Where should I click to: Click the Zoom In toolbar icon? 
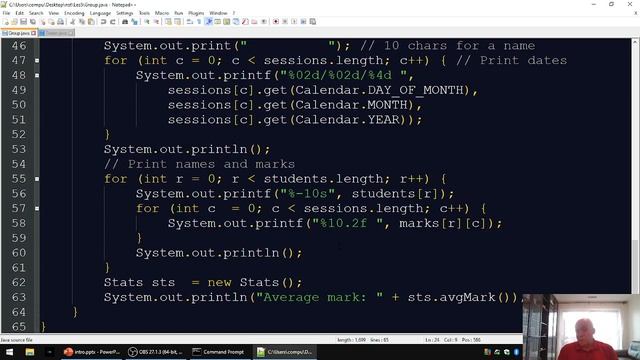pyautogui.click(x=147, y=22)
